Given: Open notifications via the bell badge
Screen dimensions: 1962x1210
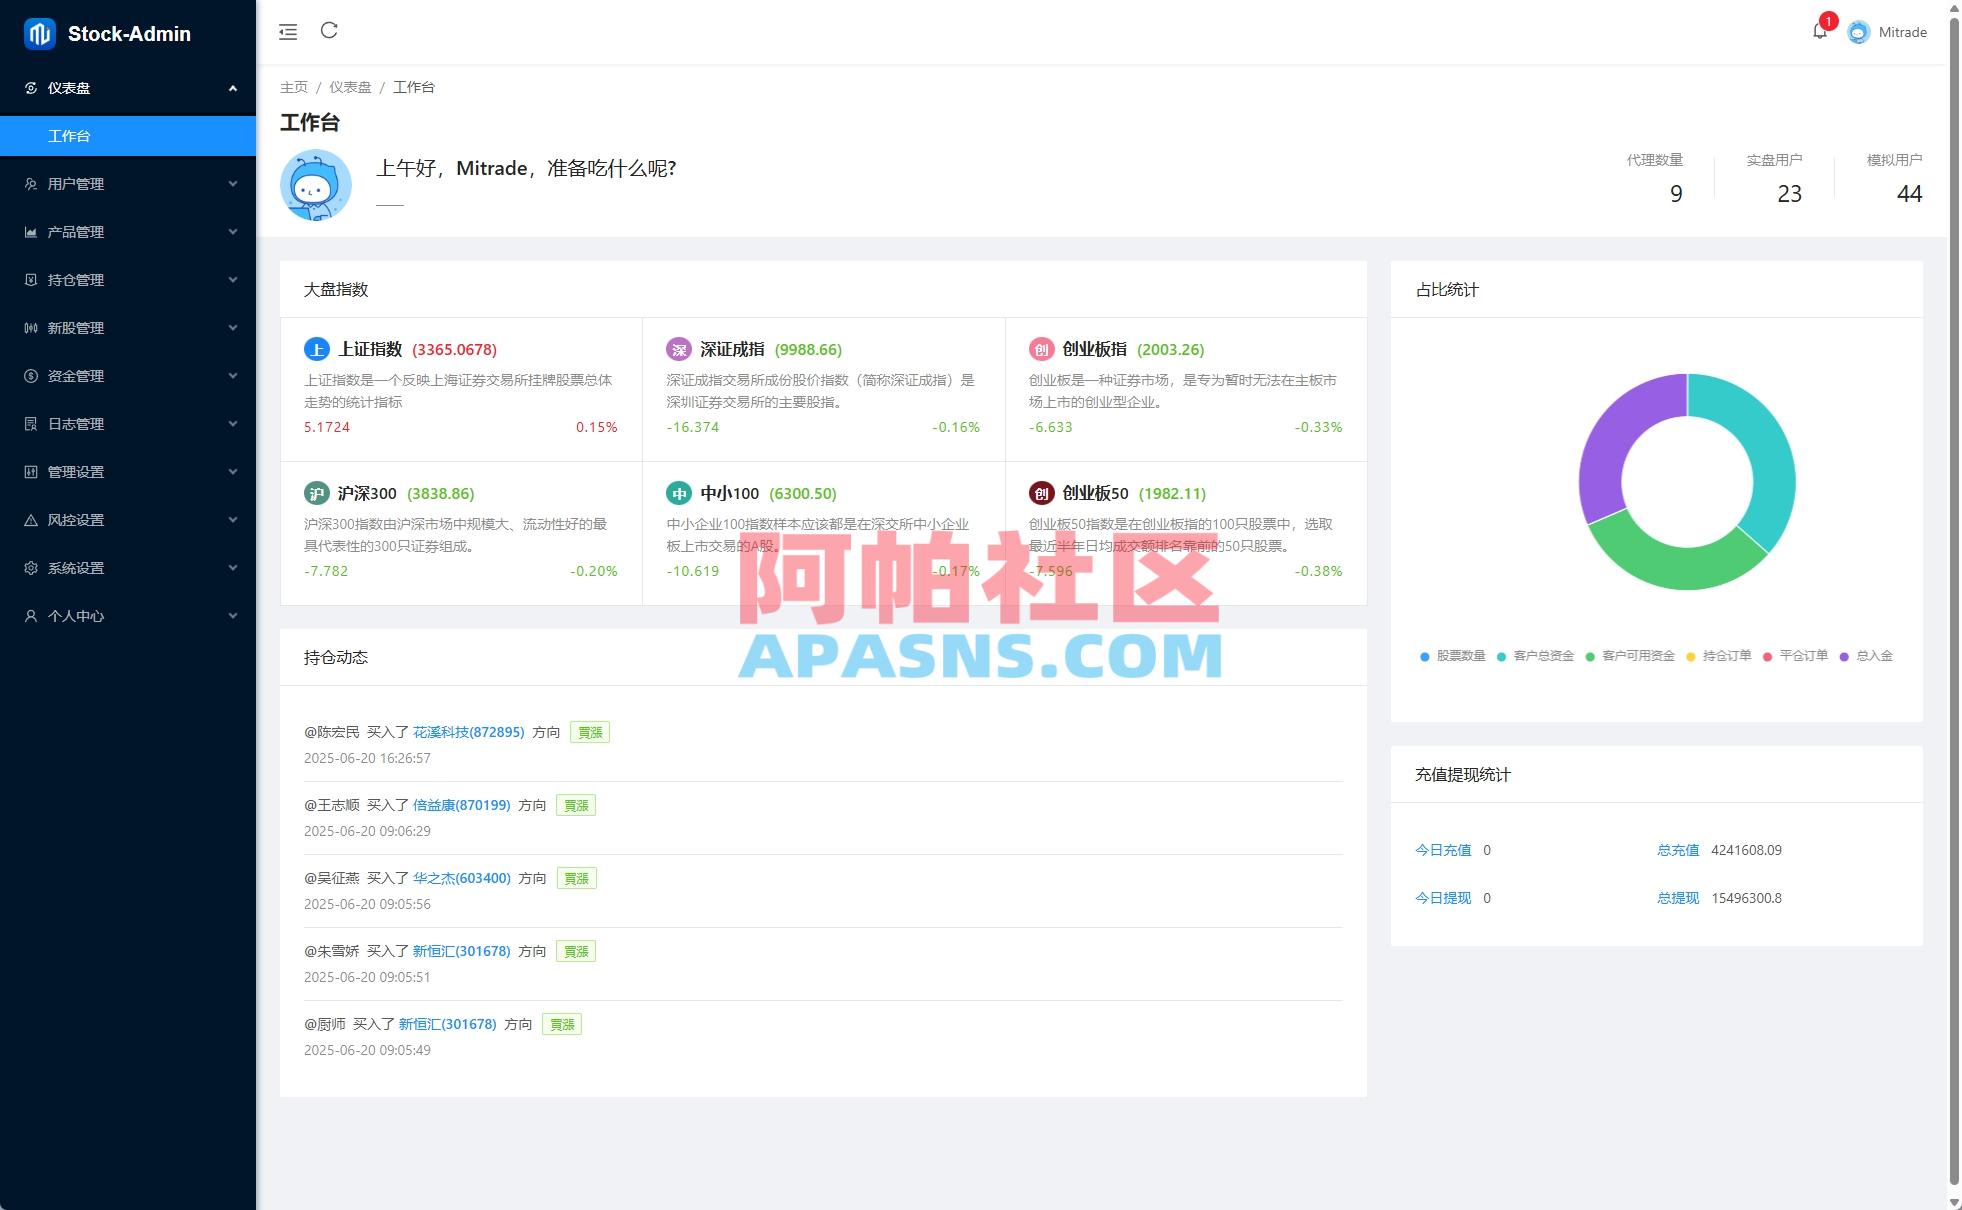Looking at the screenshot, I should (1820, 31).
